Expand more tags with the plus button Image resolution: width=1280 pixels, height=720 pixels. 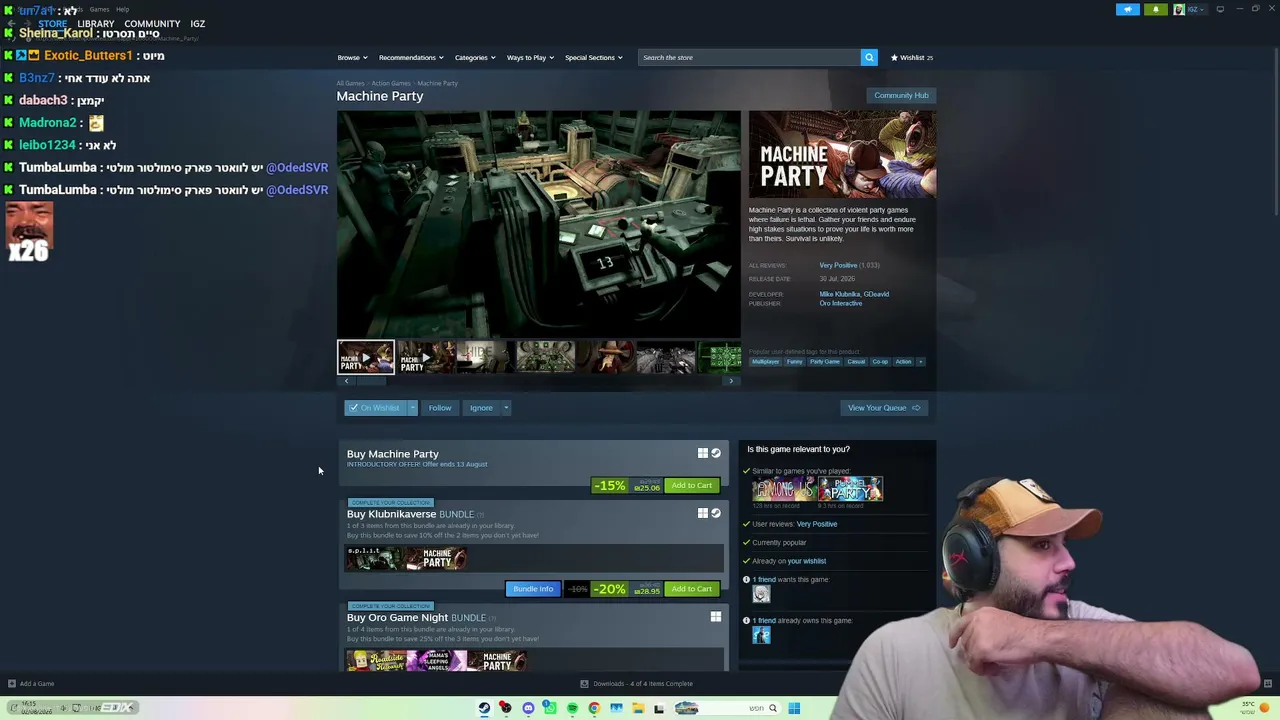click(921, 362)
